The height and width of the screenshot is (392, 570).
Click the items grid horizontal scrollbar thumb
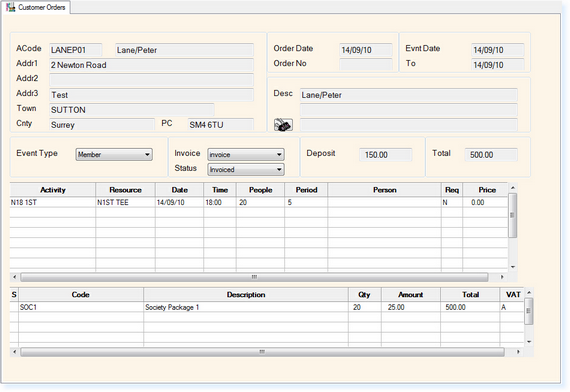(x=262, y=352)
